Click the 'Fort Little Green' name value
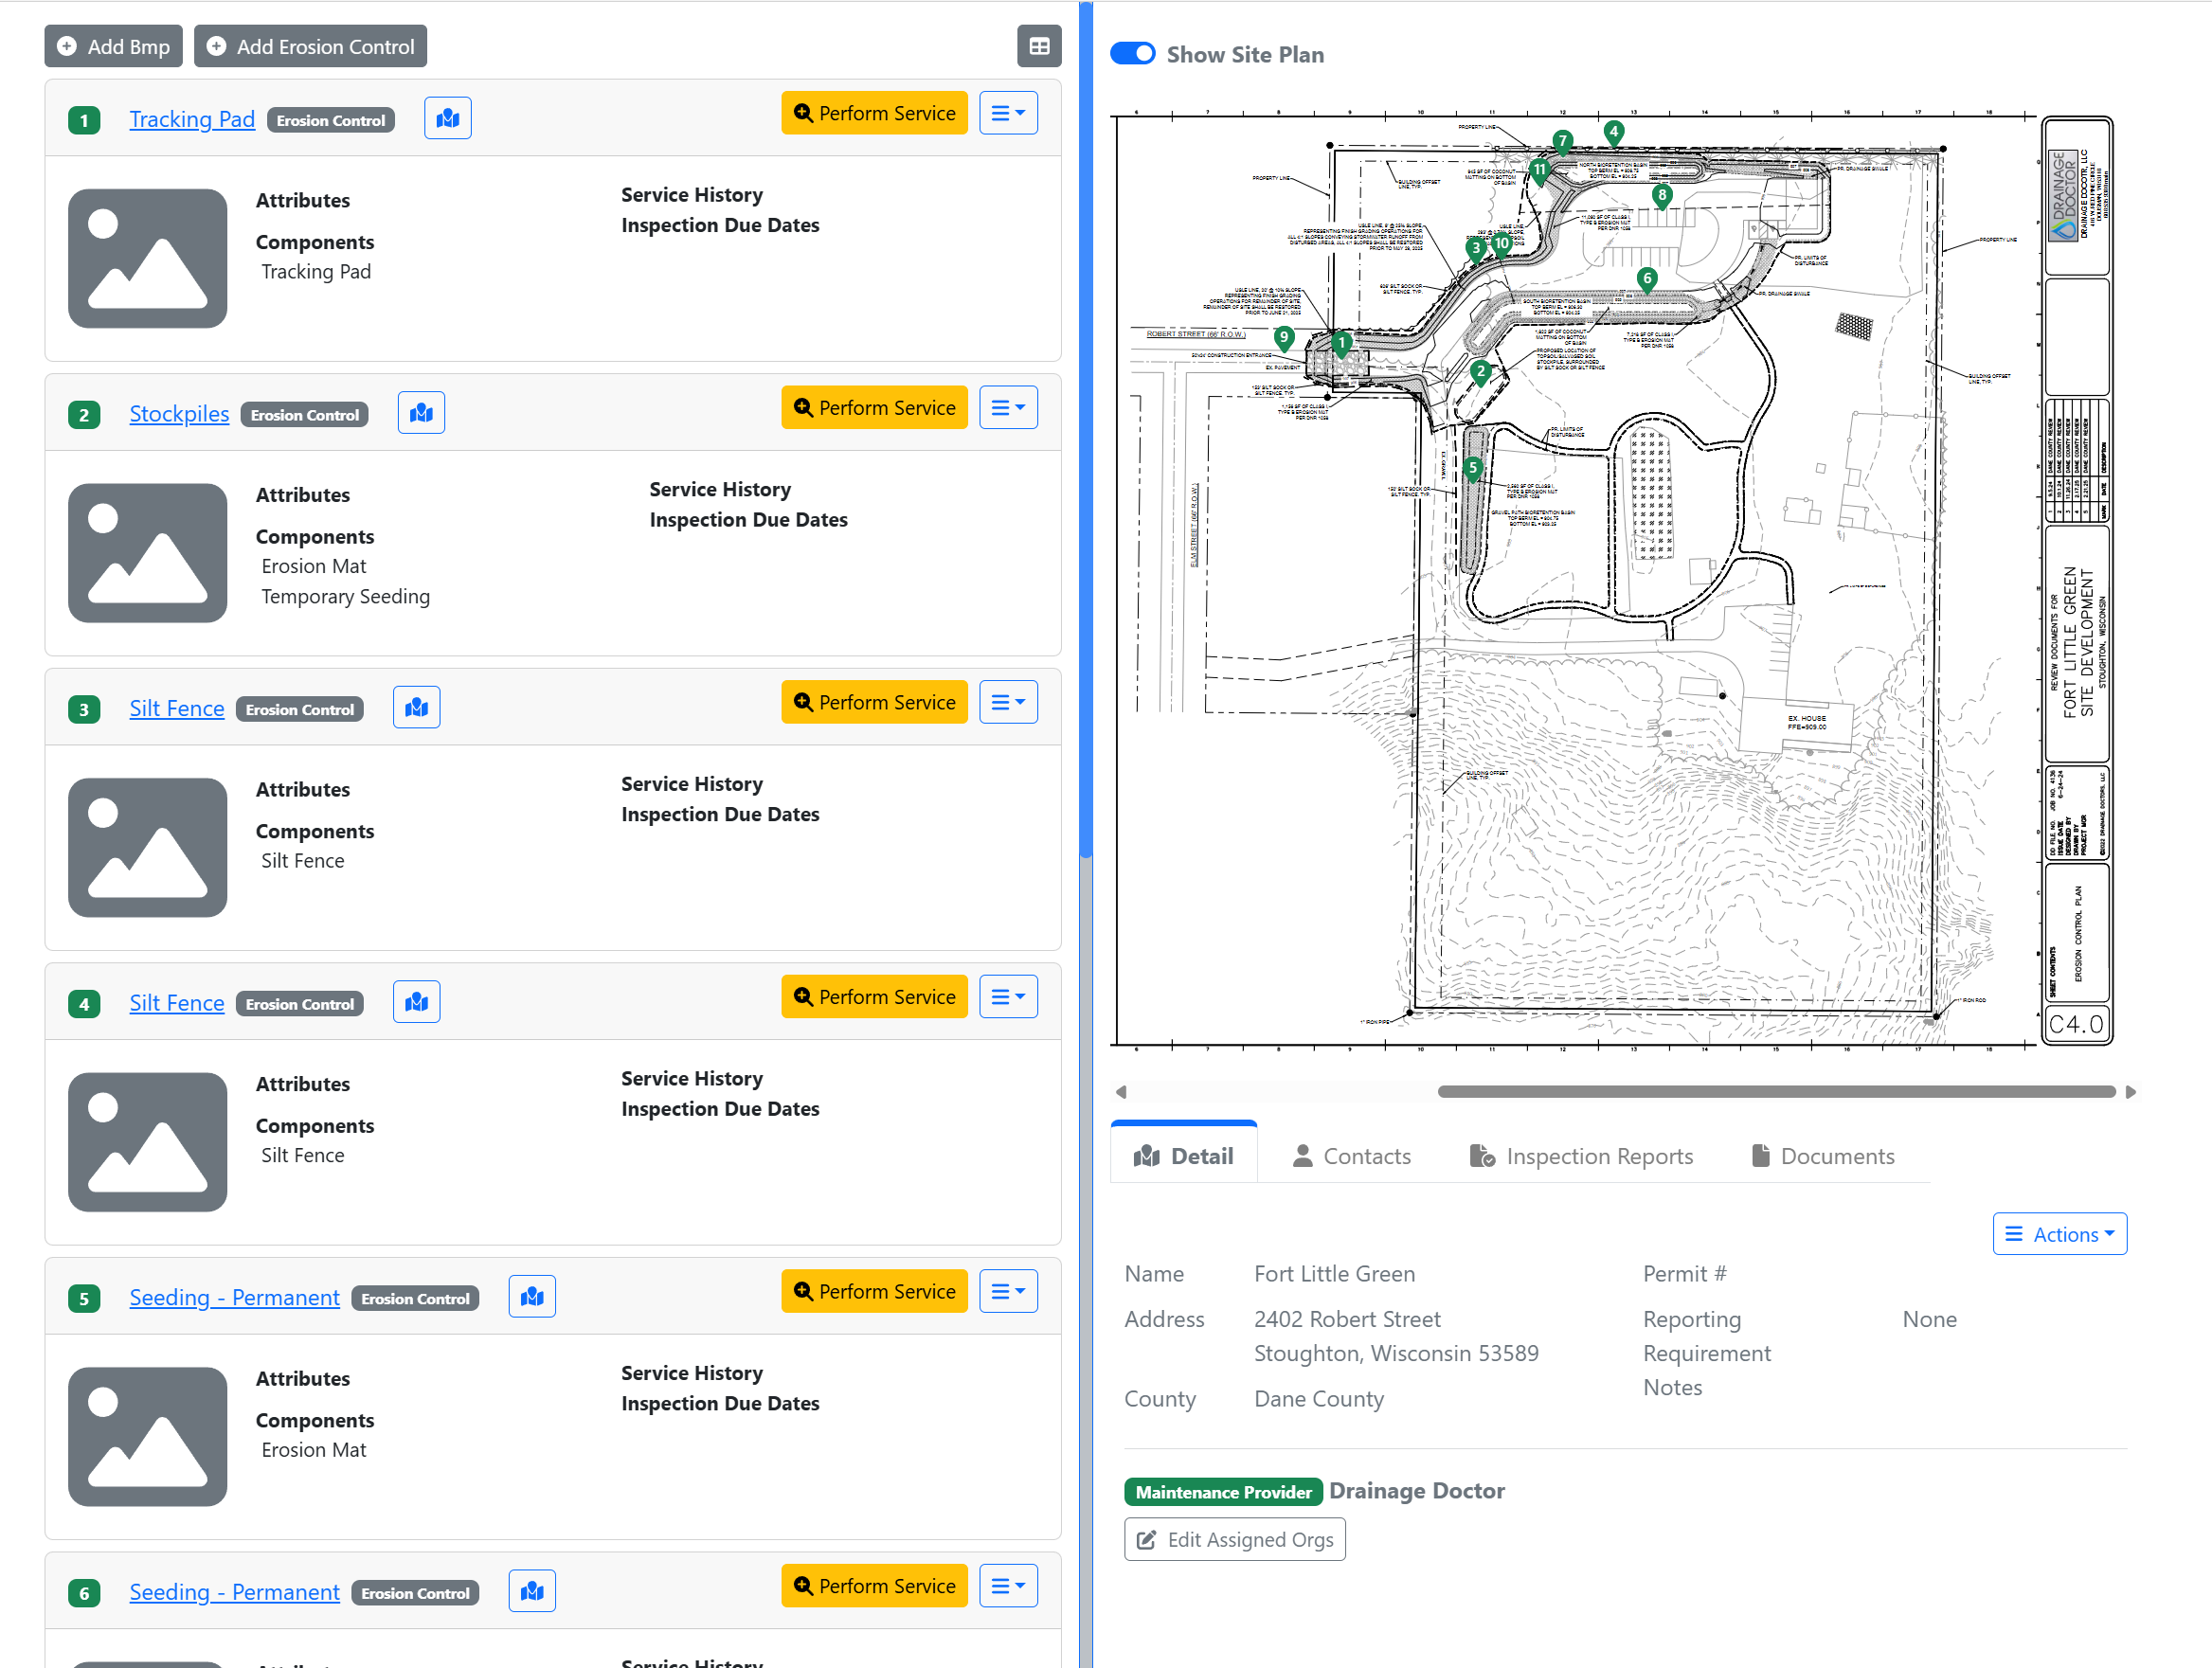 [1334, 1274]
